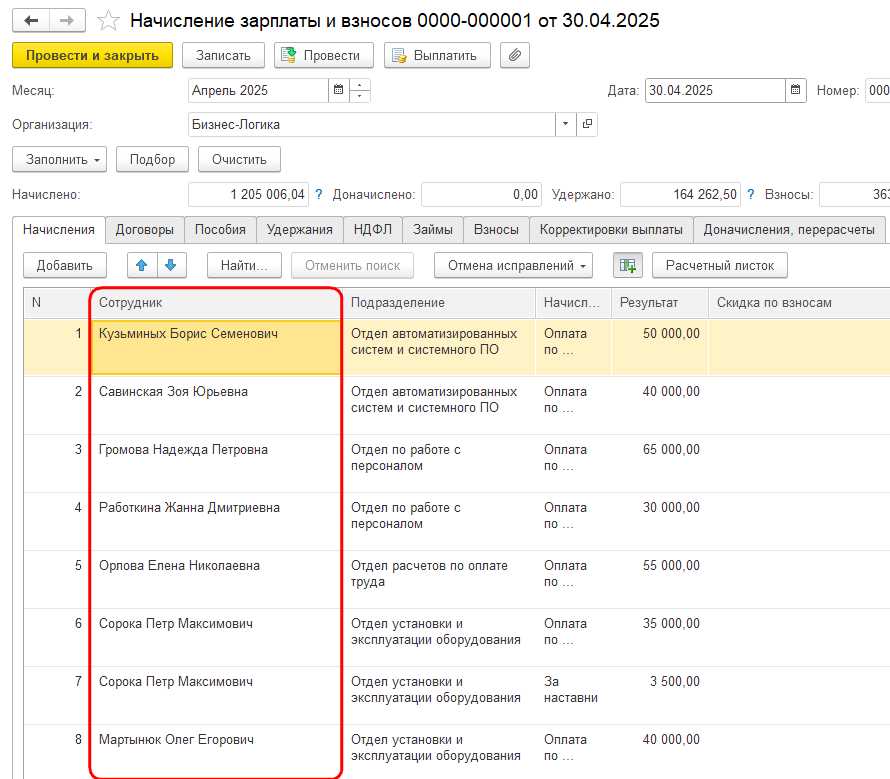Image resolution: width=890 pixels, height=779 pixels.
Task: Click the Доначислено amount field 0,00
Action: point(482,195)
